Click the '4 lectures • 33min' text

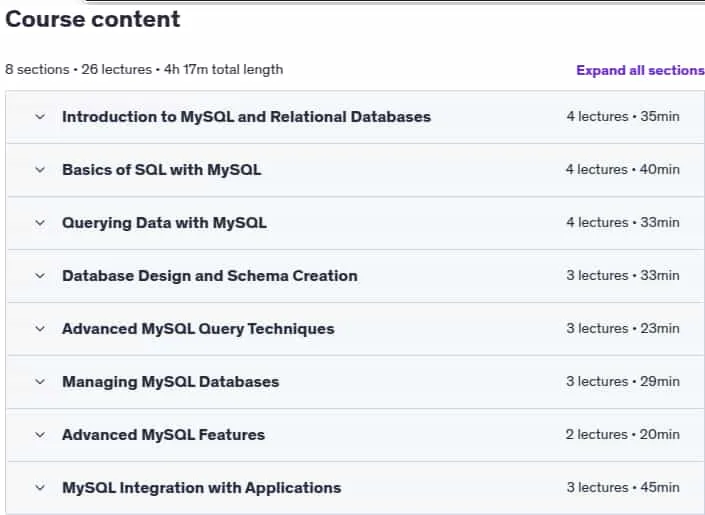pos(623,223)
